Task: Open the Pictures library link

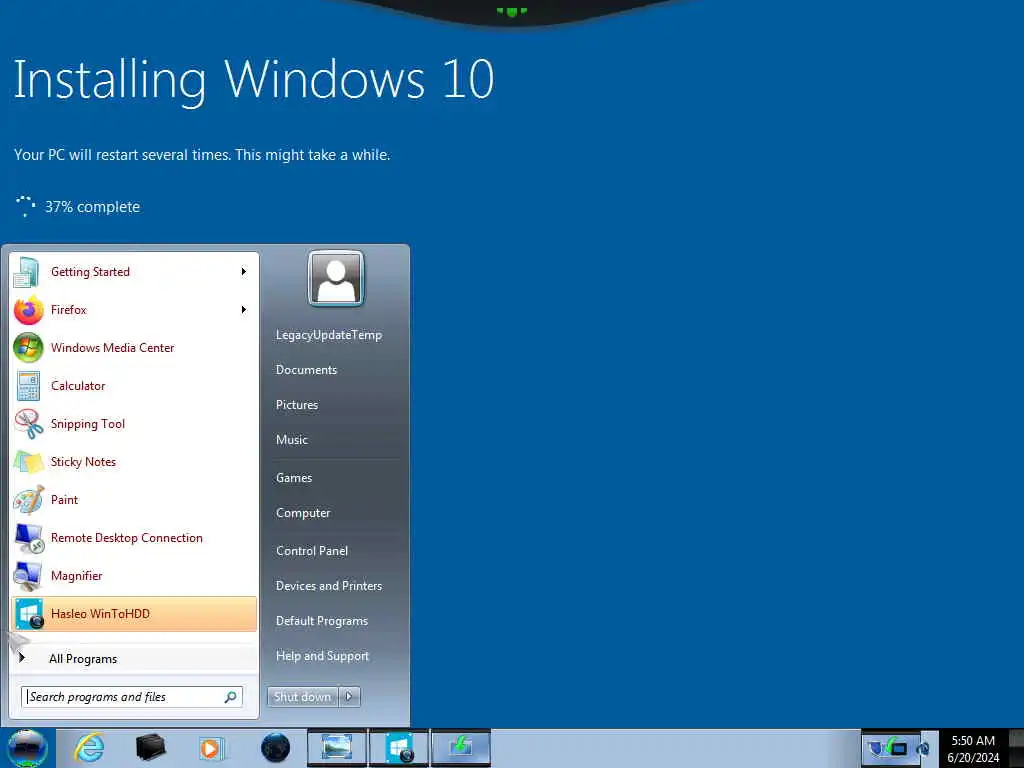Action: click(296, 405)
